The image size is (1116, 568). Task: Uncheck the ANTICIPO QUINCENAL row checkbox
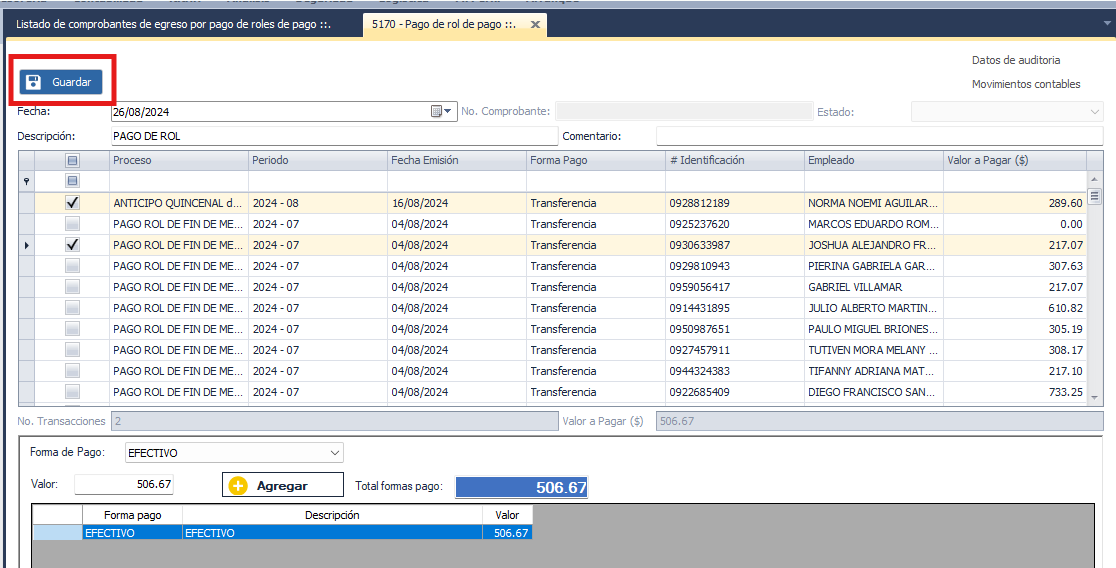(72, 203)
